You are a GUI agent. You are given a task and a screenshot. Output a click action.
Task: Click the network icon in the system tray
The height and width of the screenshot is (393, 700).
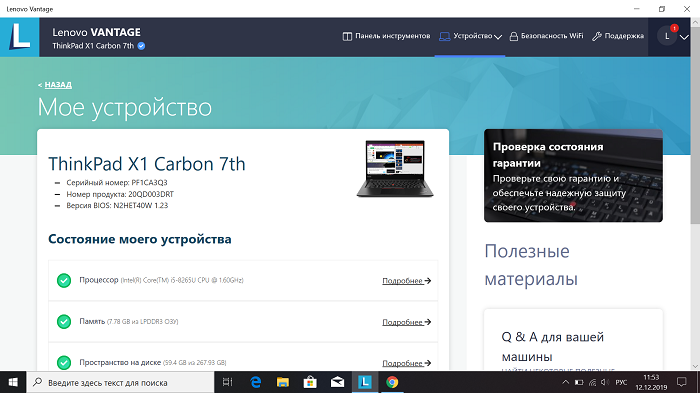point(592,382)
